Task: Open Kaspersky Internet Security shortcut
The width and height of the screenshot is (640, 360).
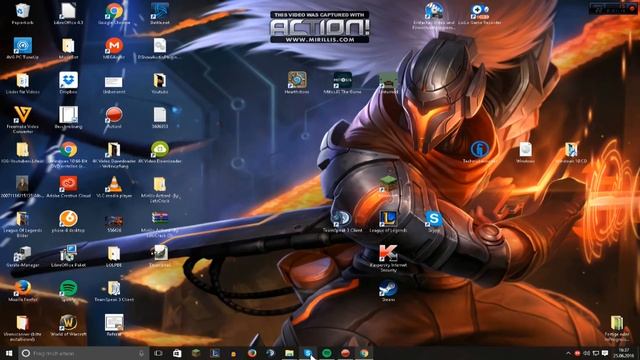Action: click(388, 258)
